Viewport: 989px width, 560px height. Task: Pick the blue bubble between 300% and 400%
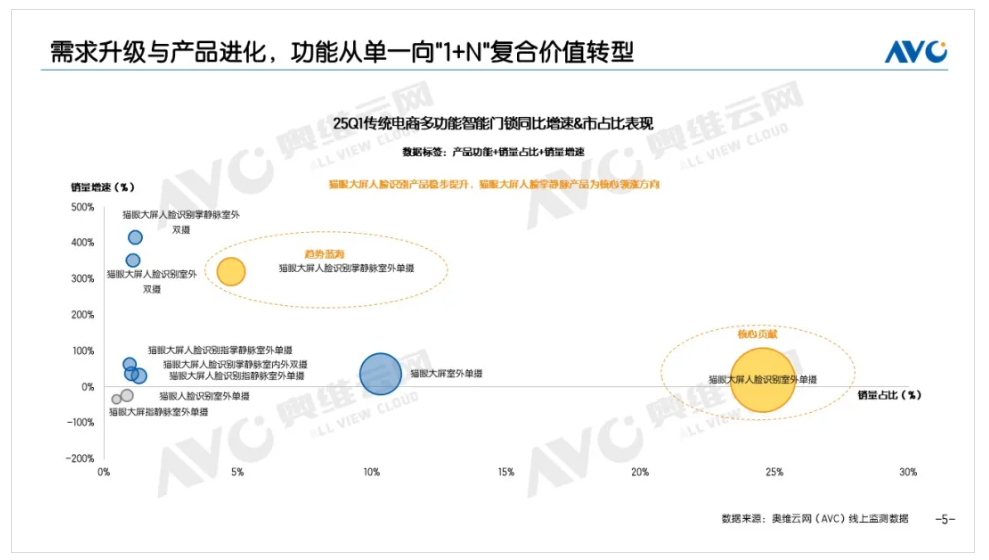[x=133, y=260]
